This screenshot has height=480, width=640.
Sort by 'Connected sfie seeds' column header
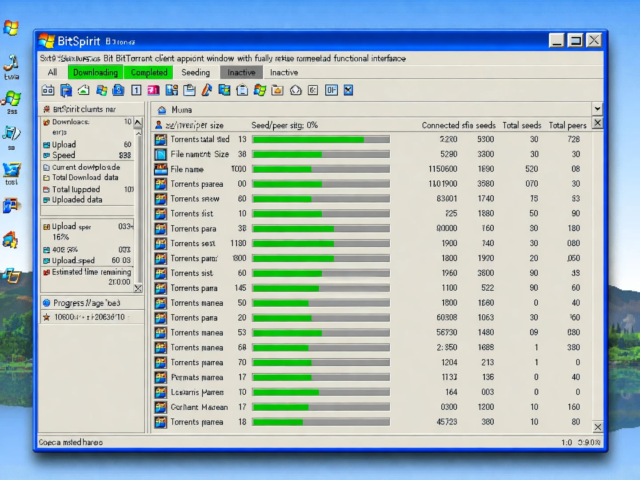click(458, 125)
